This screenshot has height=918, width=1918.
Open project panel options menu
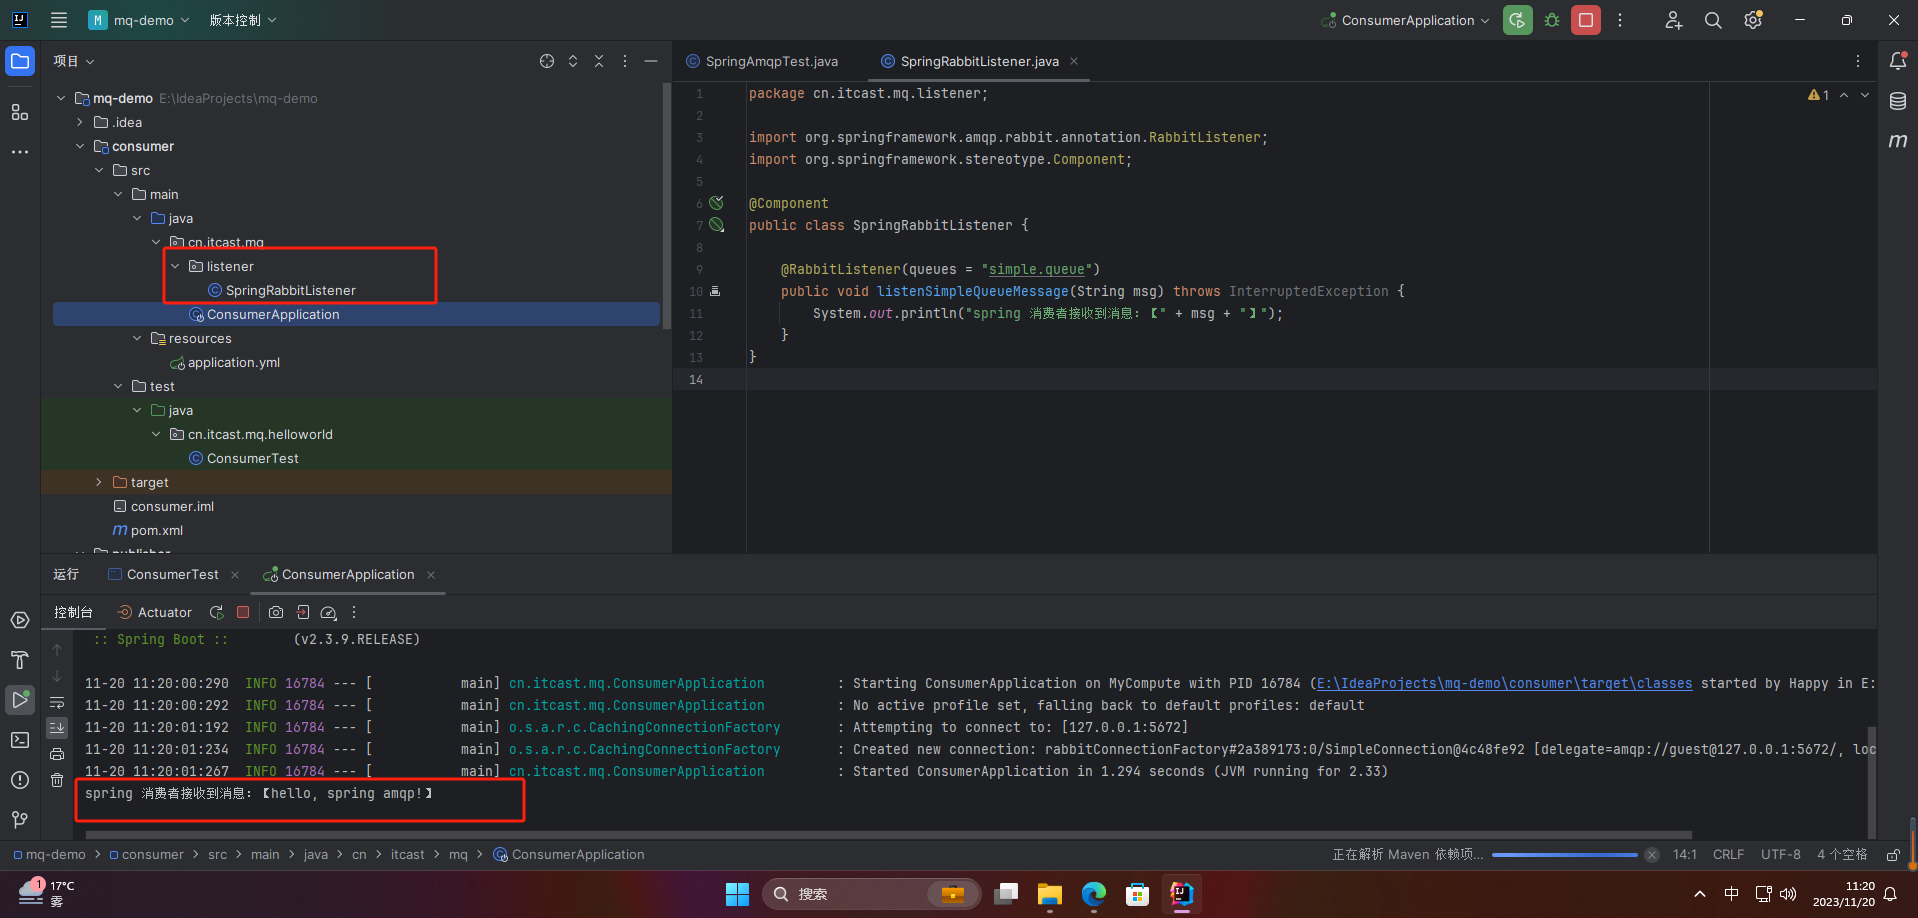click(625, 61)
